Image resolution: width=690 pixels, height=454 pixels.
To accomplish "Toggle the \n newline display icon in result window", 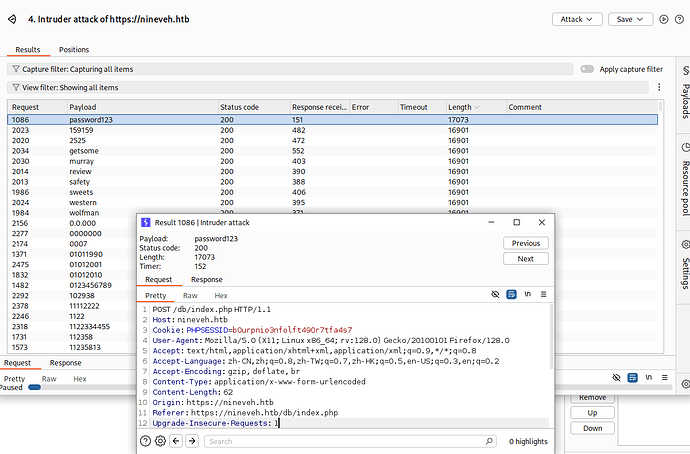I will click(x=528, y=294).
